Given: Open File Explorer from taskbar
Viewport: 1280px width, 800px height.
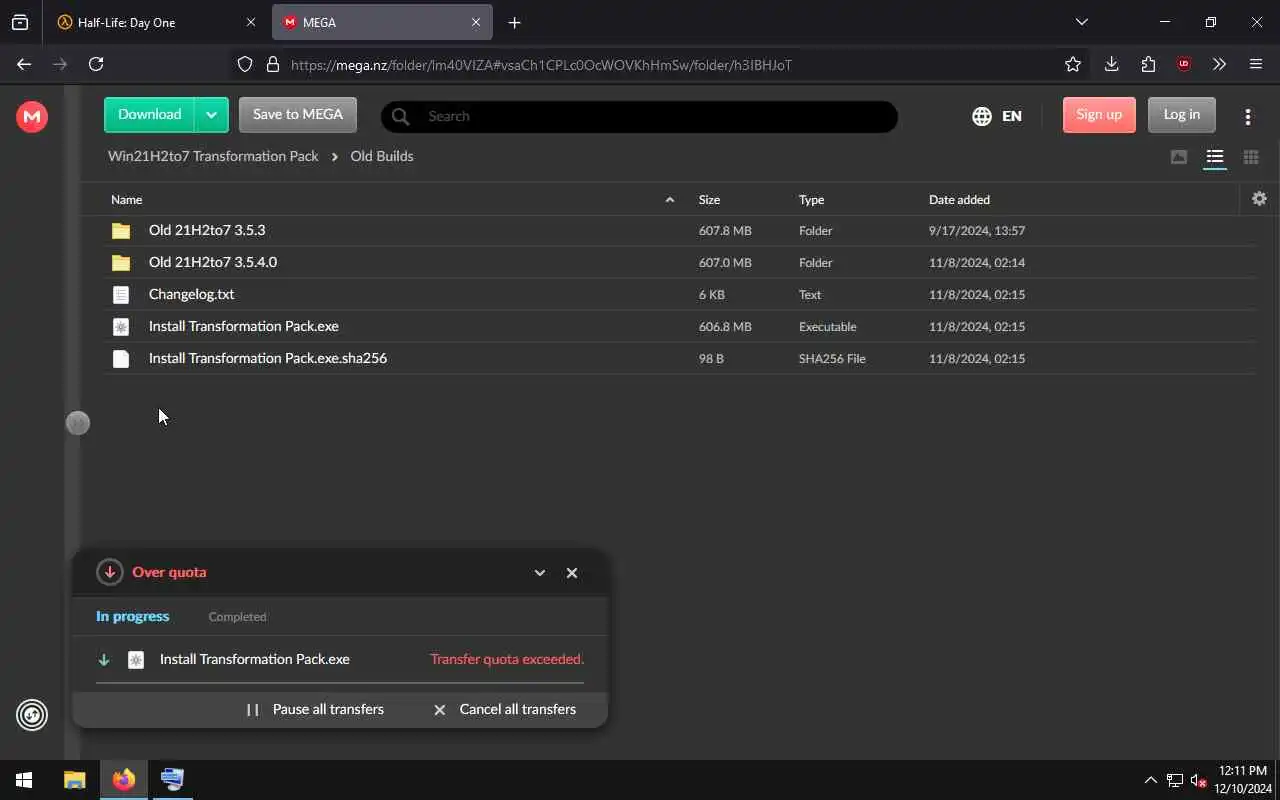Looking at the screenshot, I should click(75, 780).
